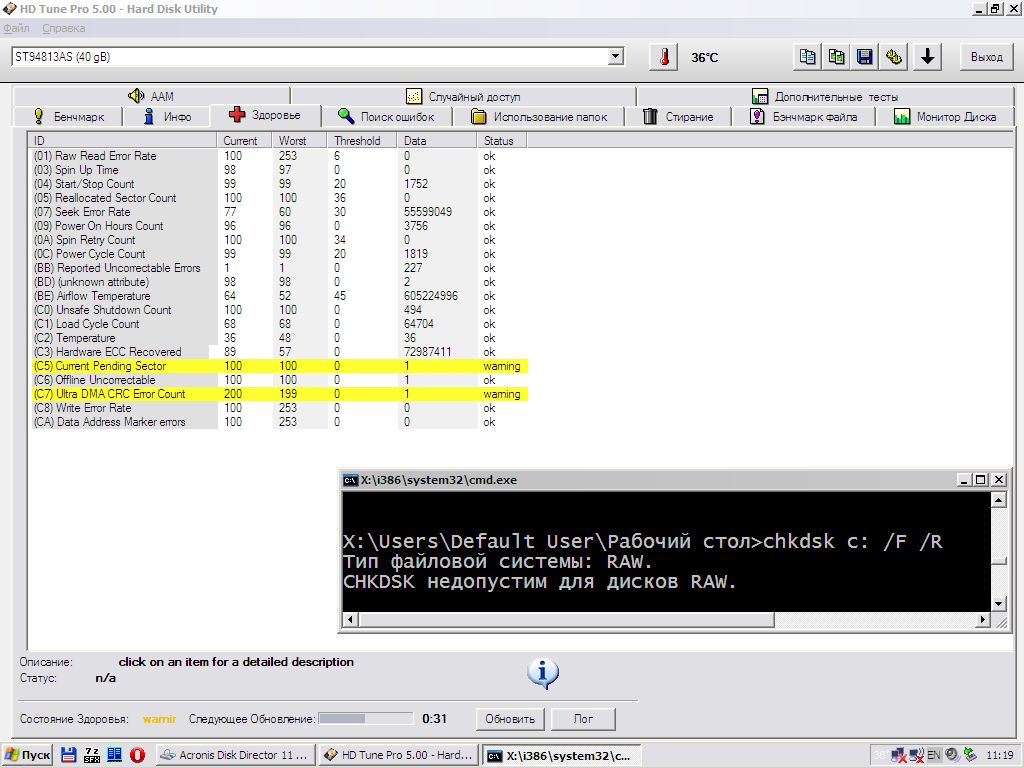Click the EN language indicator in the tray
The image size is (1024, 768).
tap(934, 755)
